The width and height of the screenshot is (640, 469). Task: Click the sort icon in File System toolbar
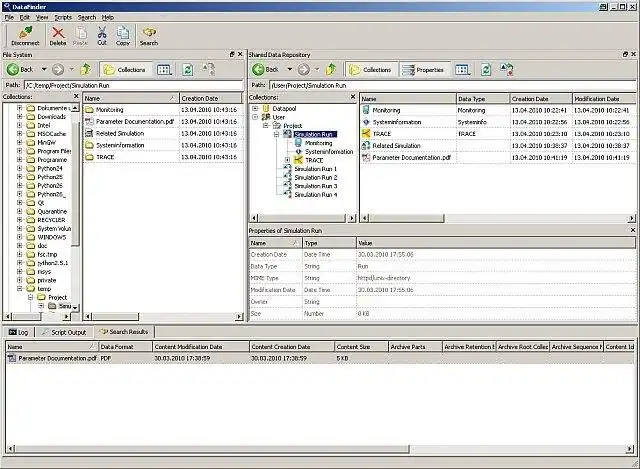click(209, 69)
